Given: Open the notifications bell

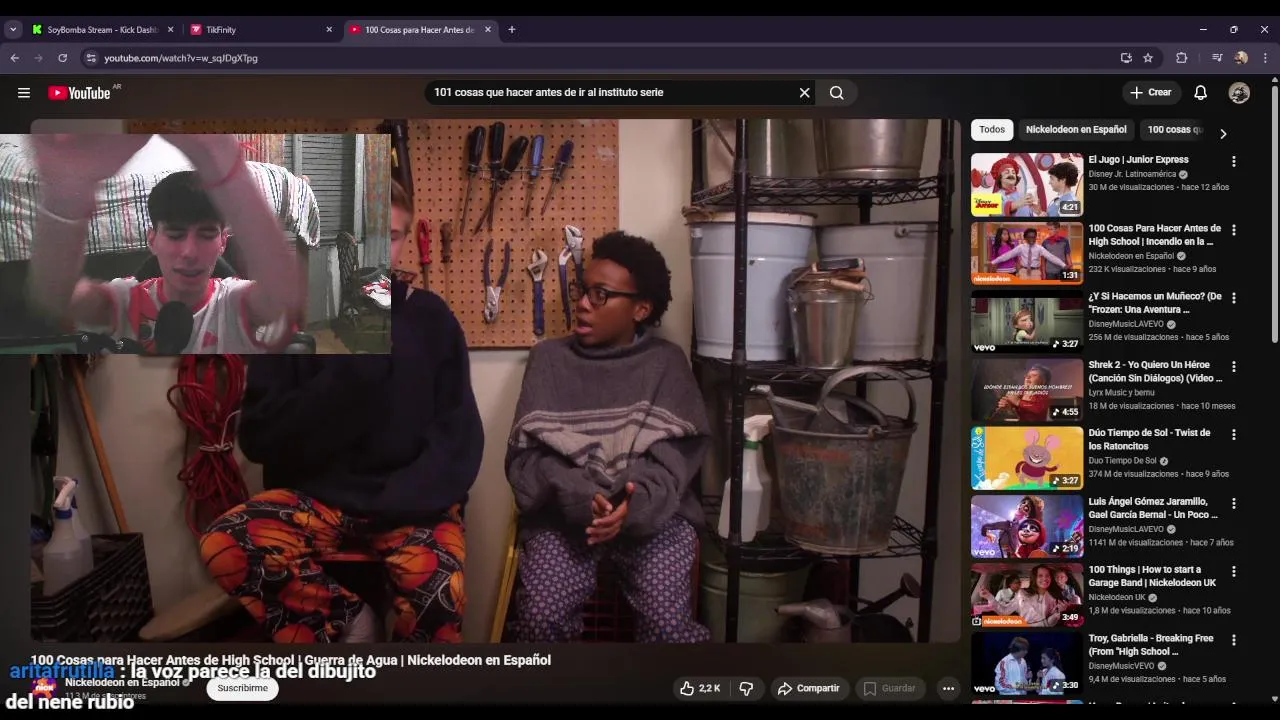Looking at the screenshot, I should coord(1200,93).
